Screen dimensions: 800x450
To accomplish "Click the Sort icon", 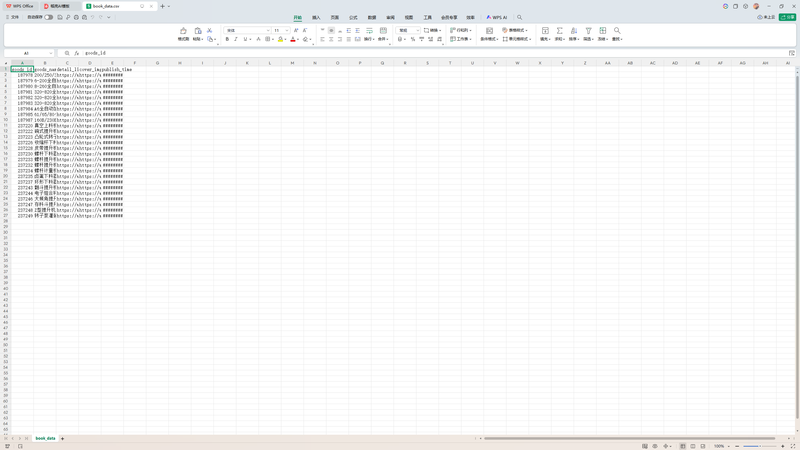I will pyautogui.click(x=573, y=31).
